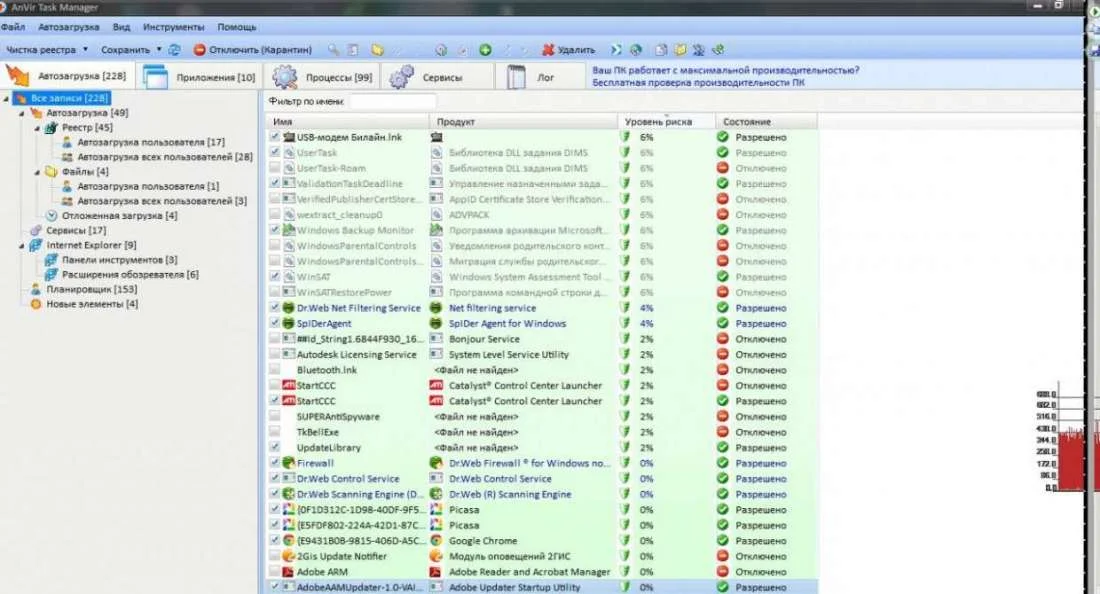Collapse the Файлы [4] tree node
Viewport: 1100px width, 594px height.
point(37,172)
